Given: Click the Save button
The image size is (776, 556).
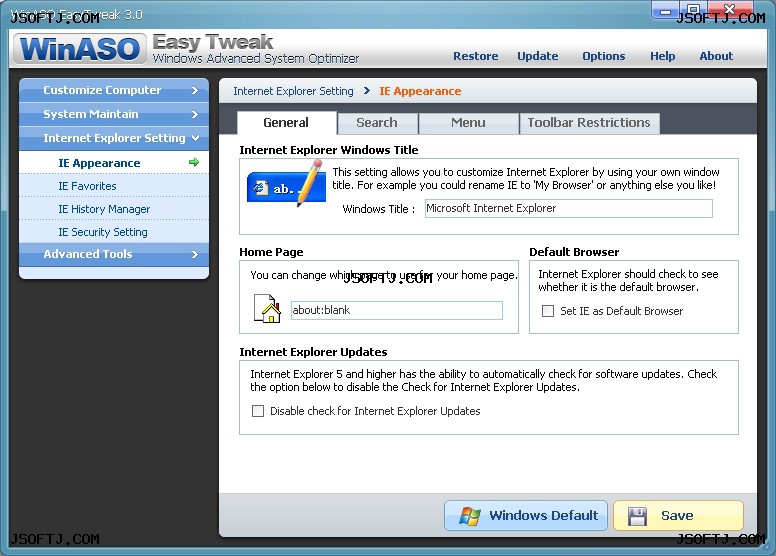Looking at the screenshot, I should tap(678, 515).
